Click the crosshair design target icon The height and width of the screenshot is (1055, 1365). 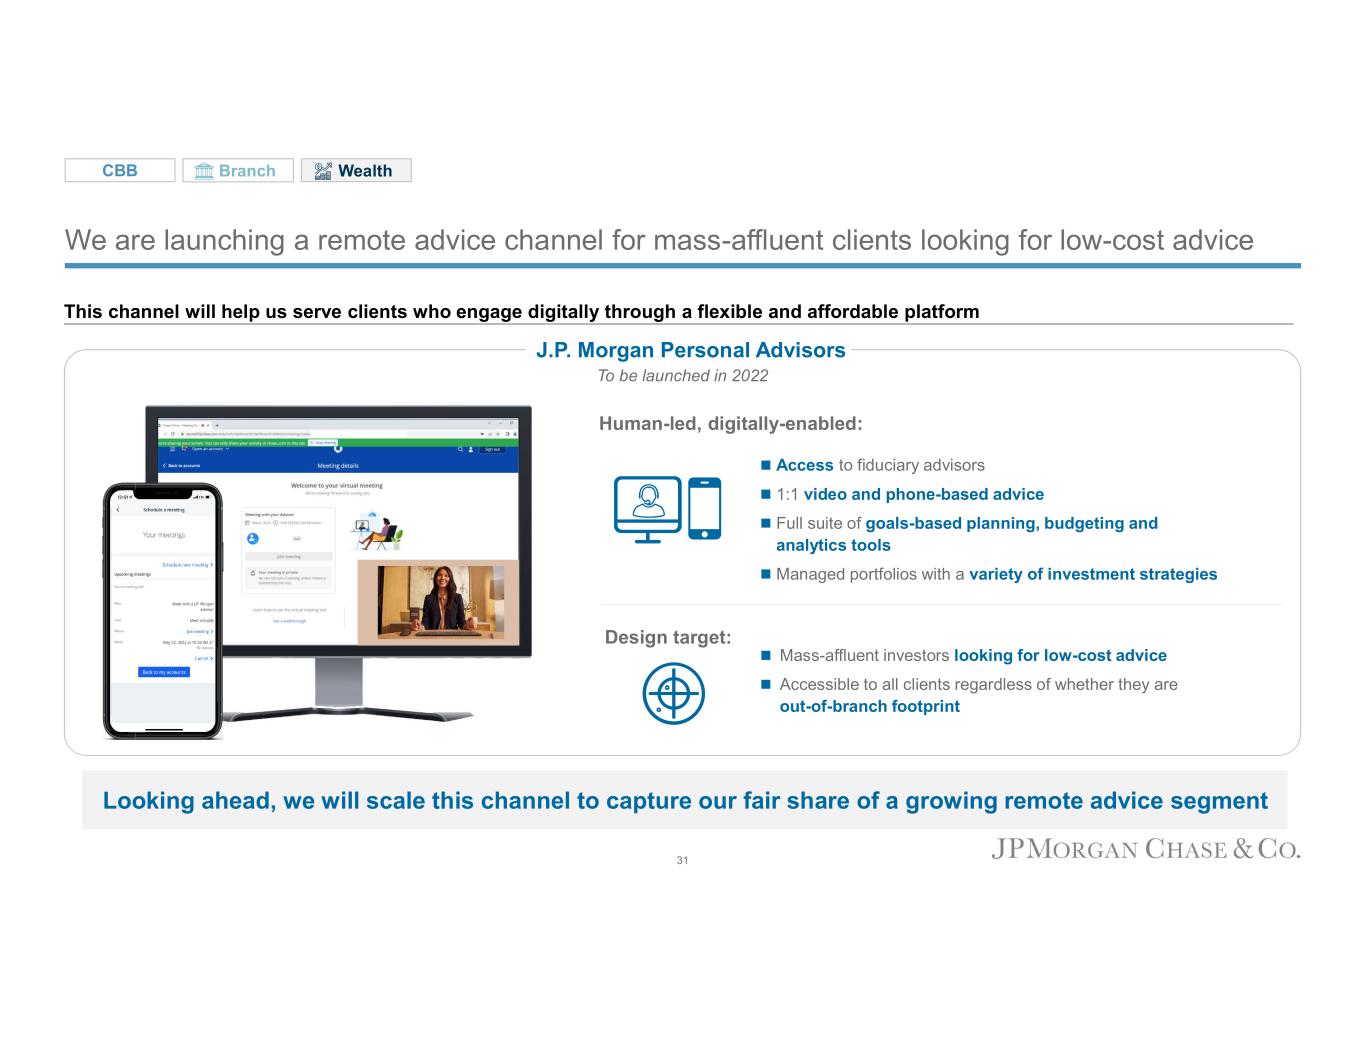(673, 693)
